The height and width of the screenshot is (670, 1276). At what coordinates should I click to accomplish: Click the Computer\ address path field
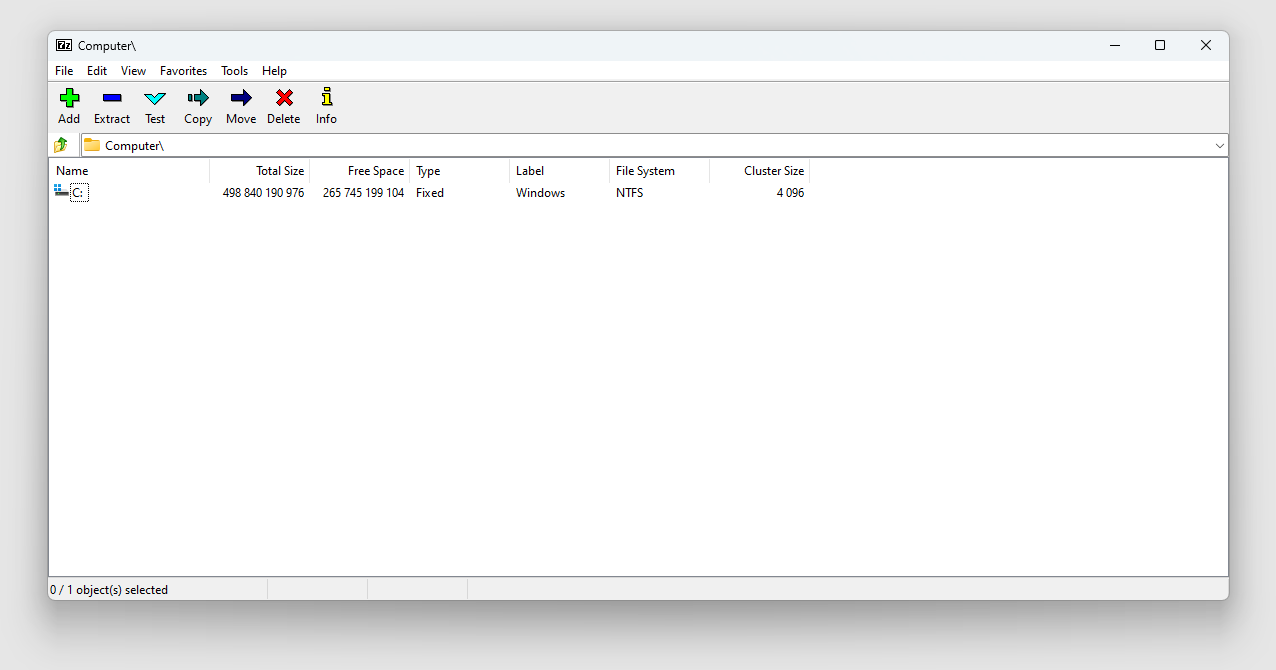pyautogui.click(x=655, y=146)
